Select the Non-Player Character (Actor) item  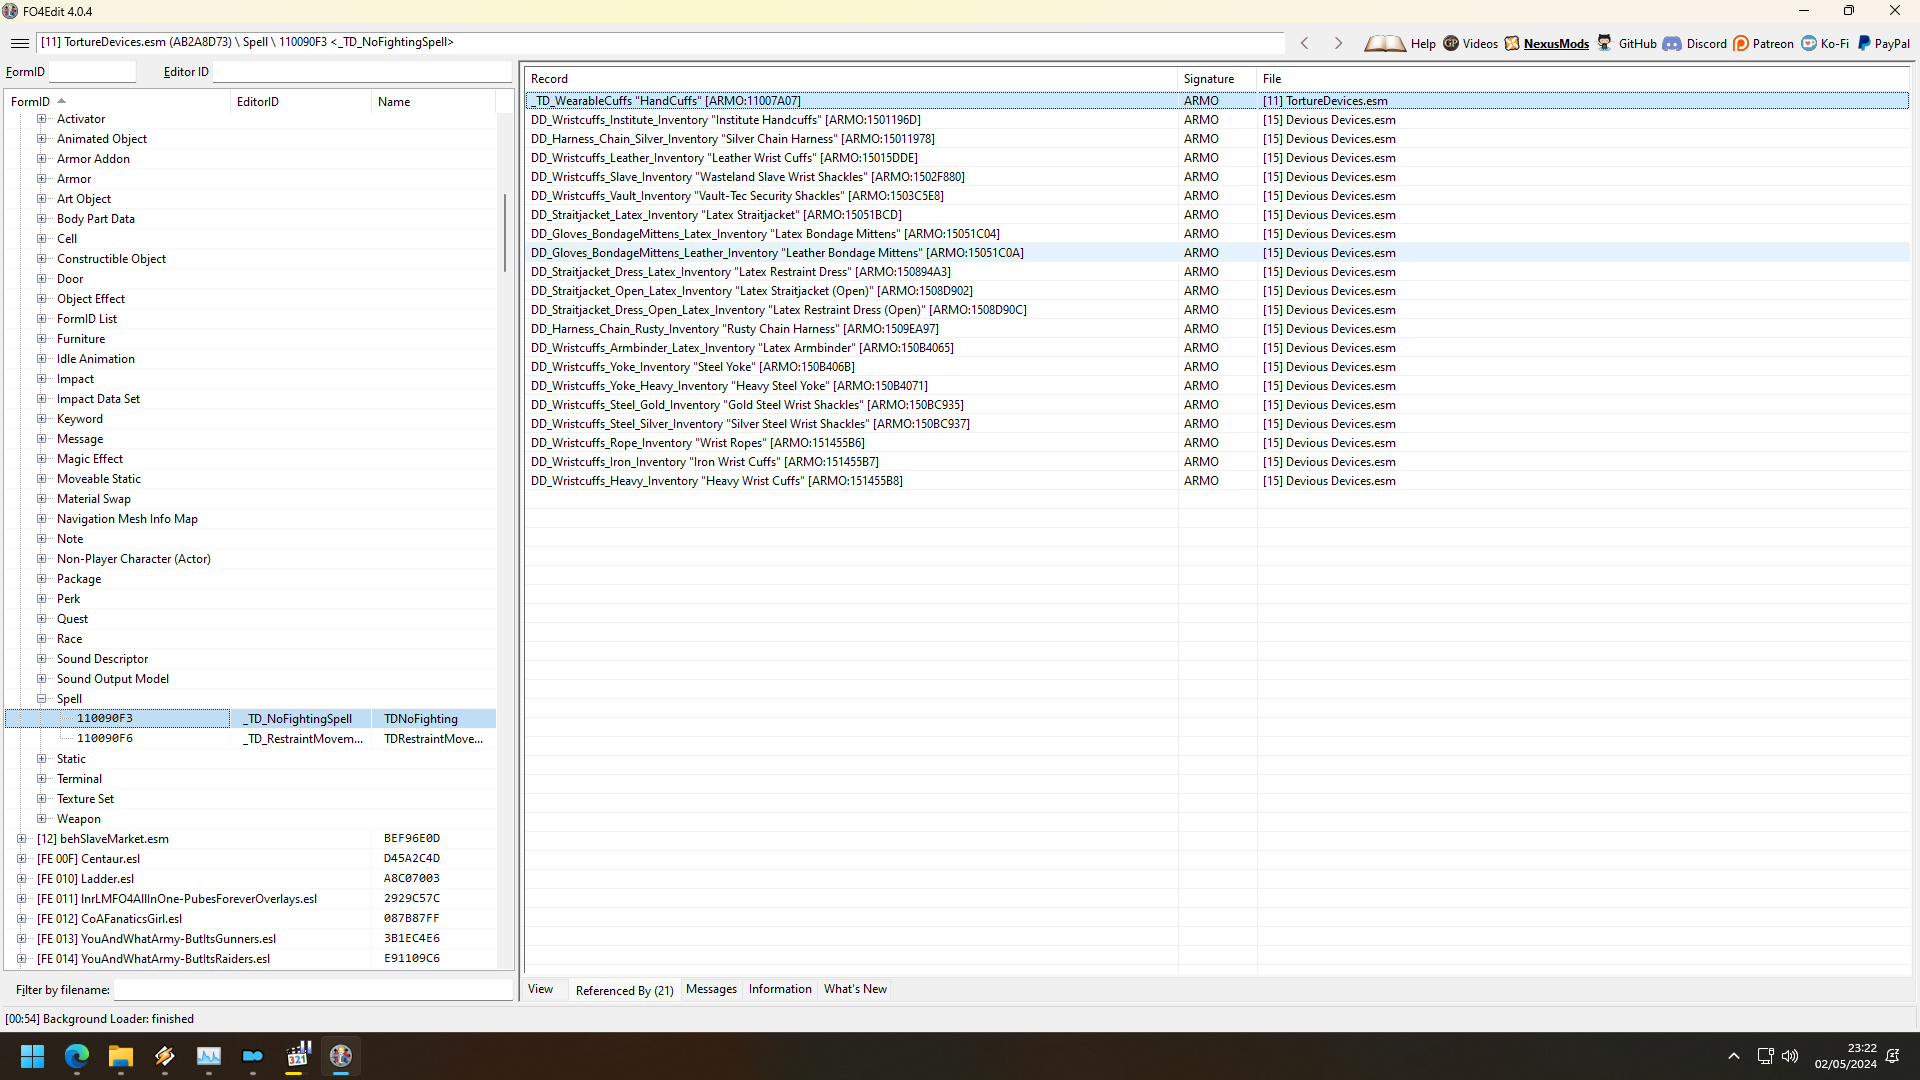point(133,559)
